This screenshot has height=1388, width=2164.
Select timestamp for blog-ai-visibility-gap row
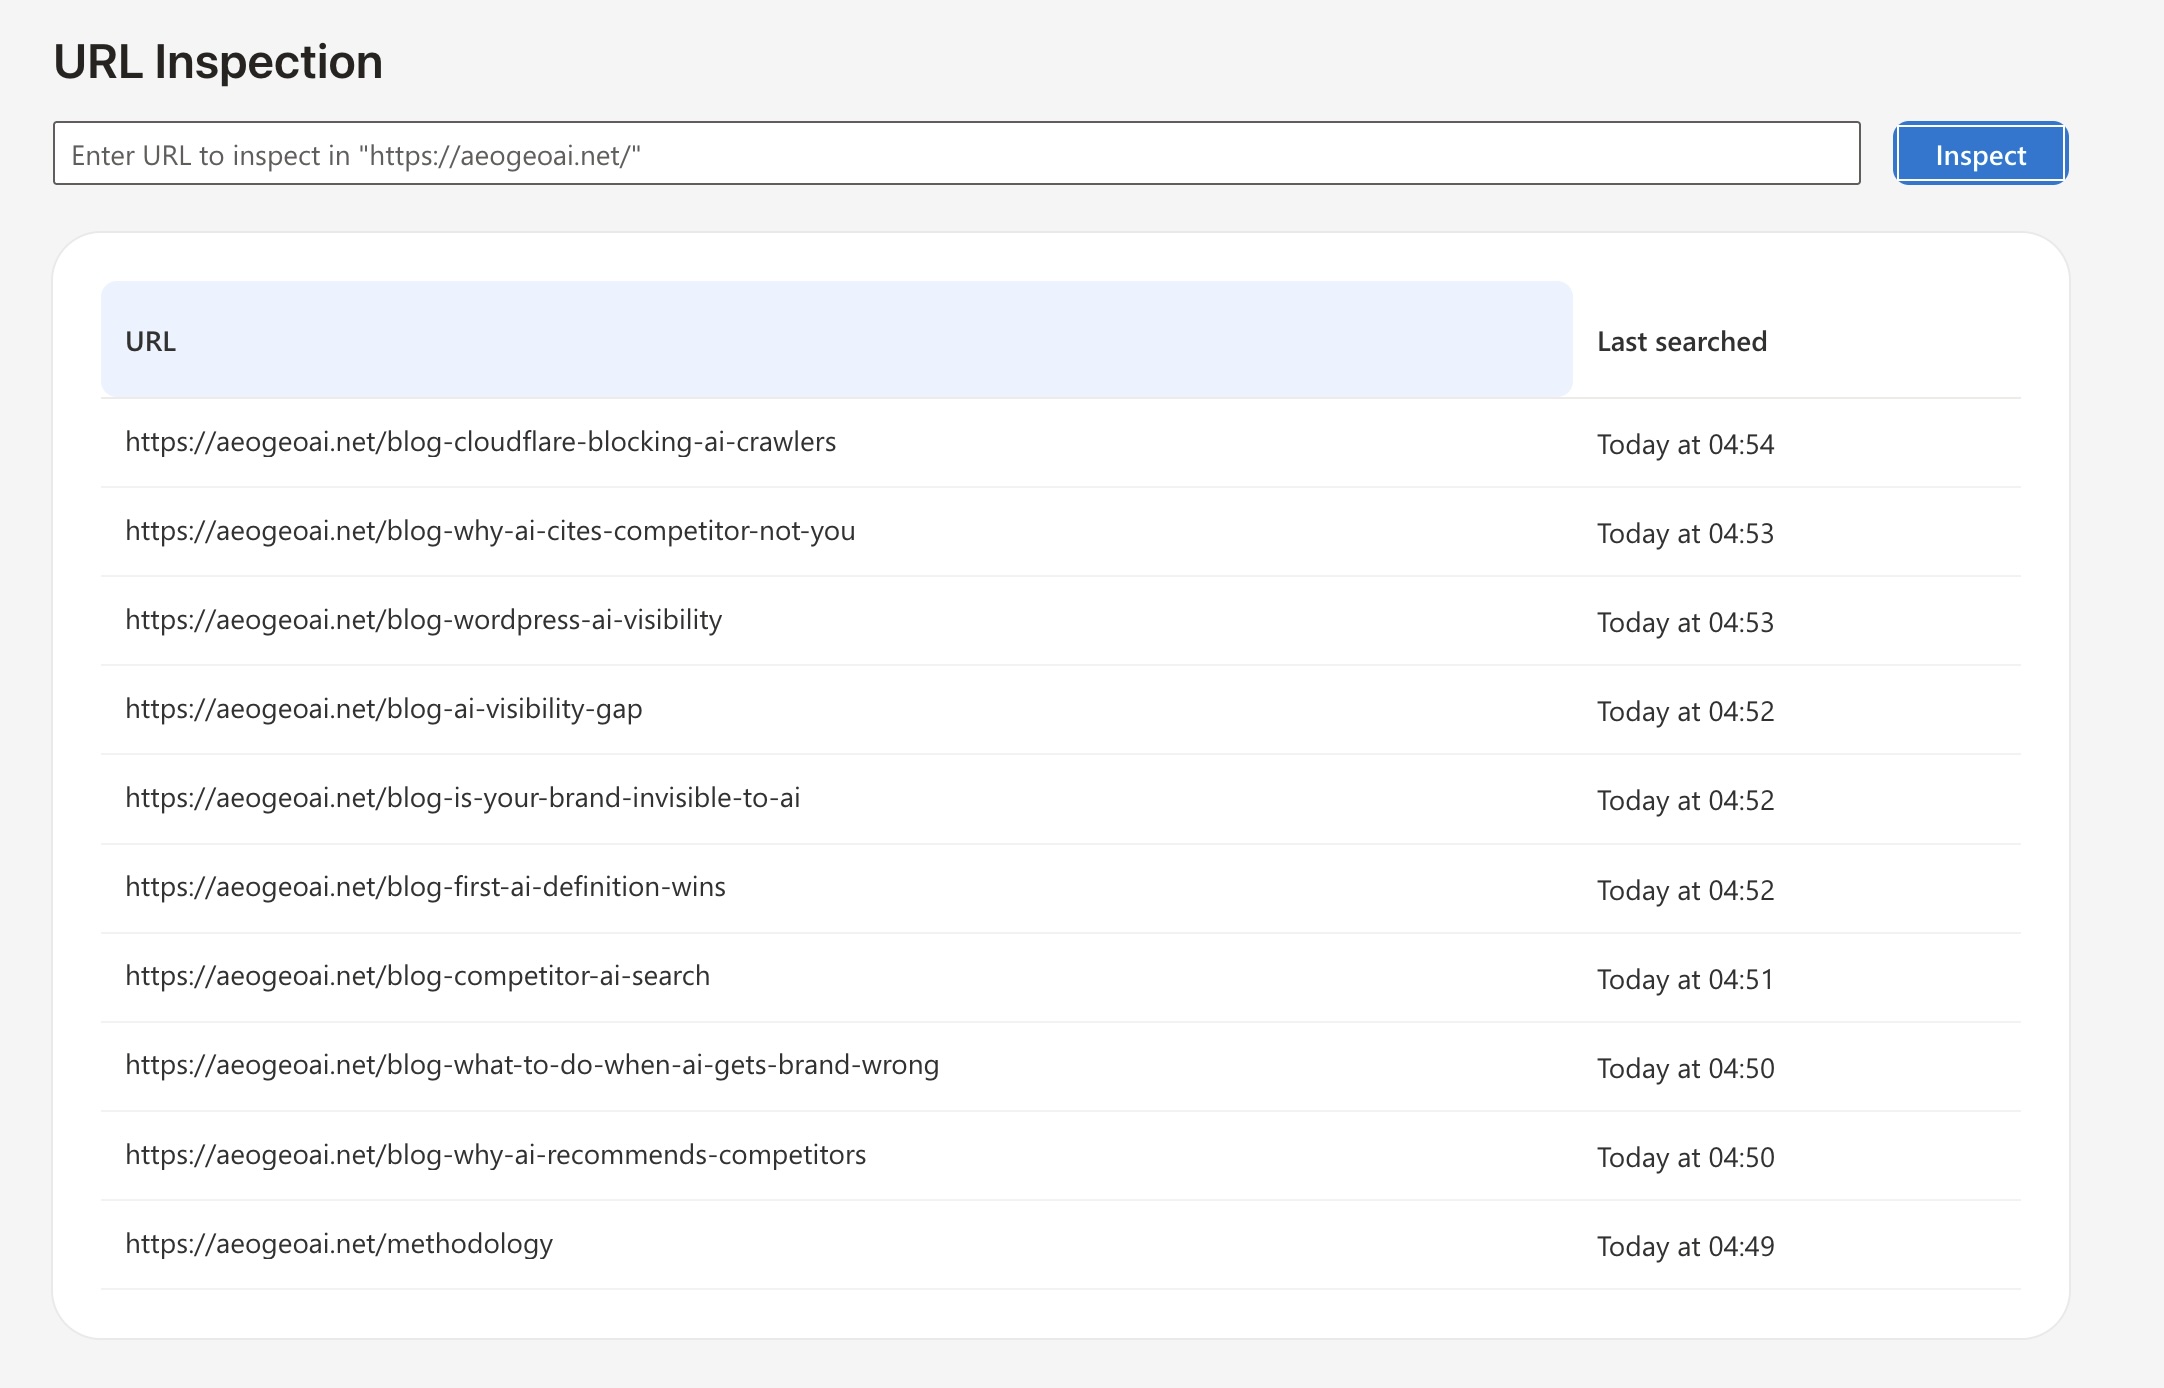pyautogui.click(x=1685, y=711)
